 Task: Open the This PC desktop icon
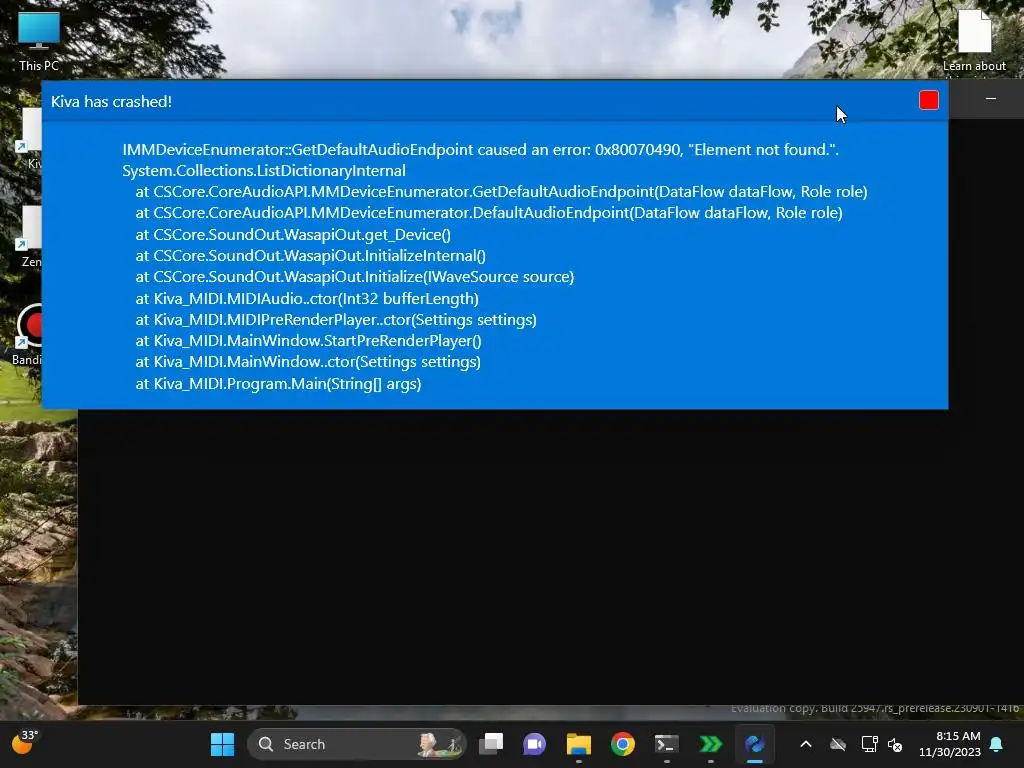(39, 41)
